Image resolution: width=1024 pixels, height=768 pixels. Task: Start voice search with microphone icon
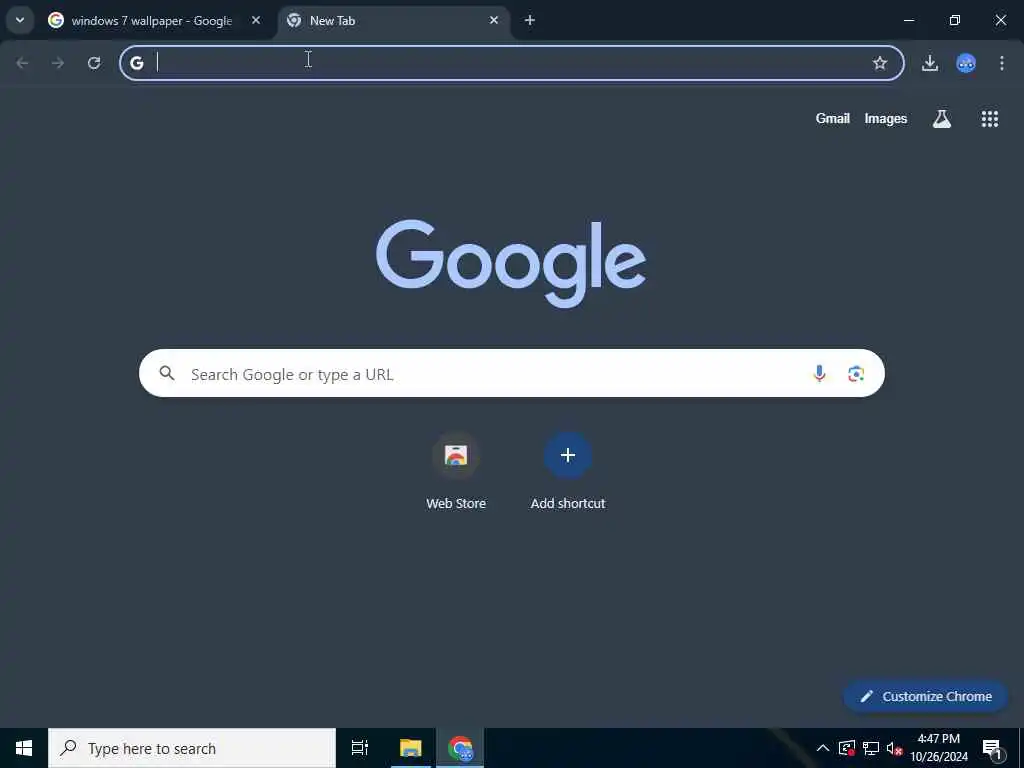(x=819, y=374)
